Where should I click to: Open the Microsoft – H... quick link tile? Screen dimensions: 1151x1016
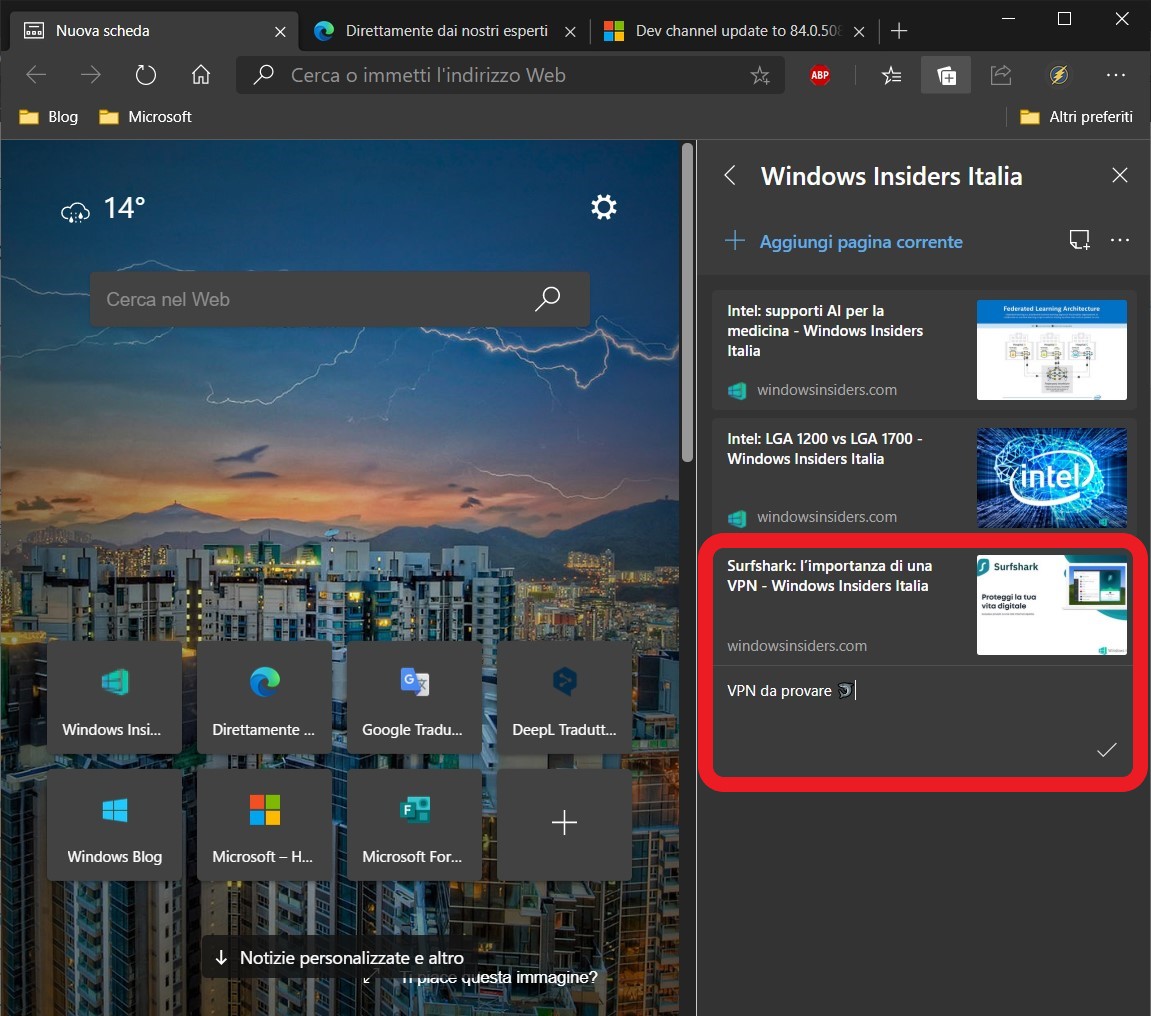(264, 824)
